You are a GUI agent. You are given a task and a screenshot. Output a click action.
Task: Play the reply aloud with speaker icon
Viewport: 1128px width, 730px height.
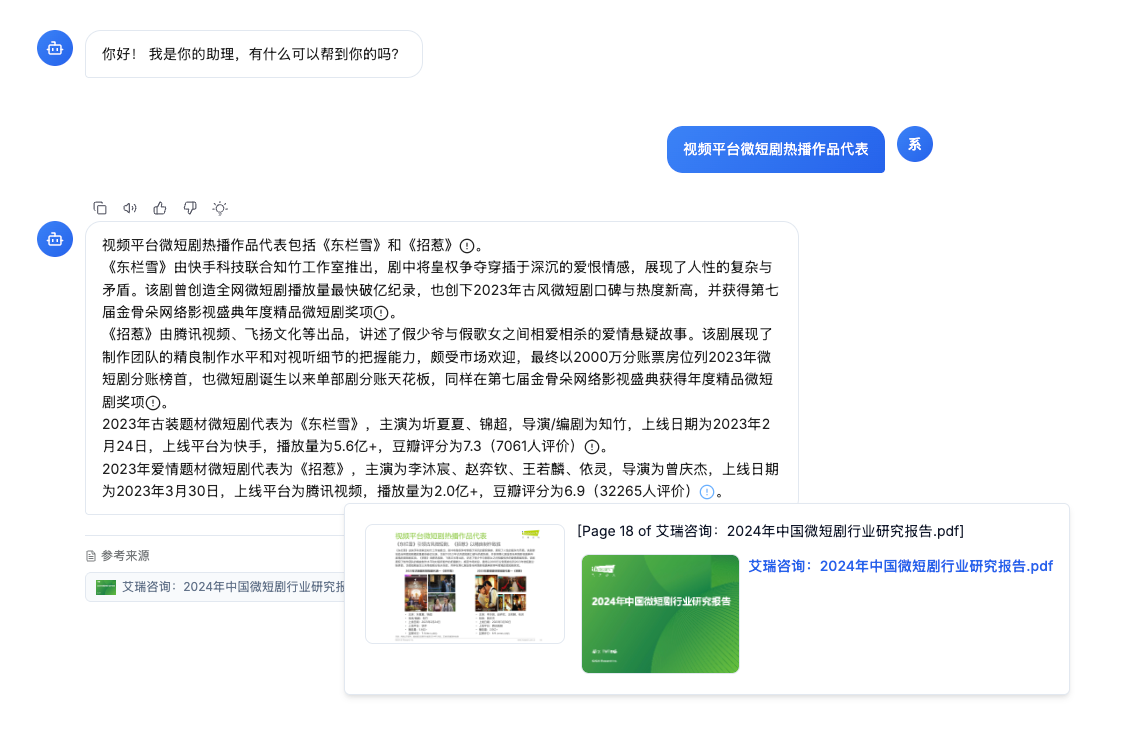point(130,207)
